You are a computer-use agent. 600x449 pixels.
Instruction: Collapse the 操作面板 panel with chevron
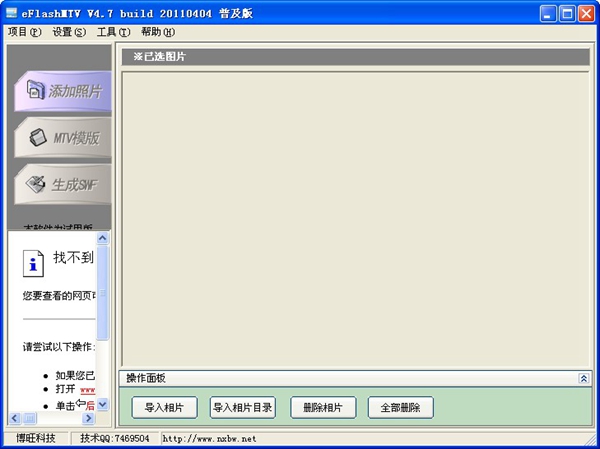583,379
